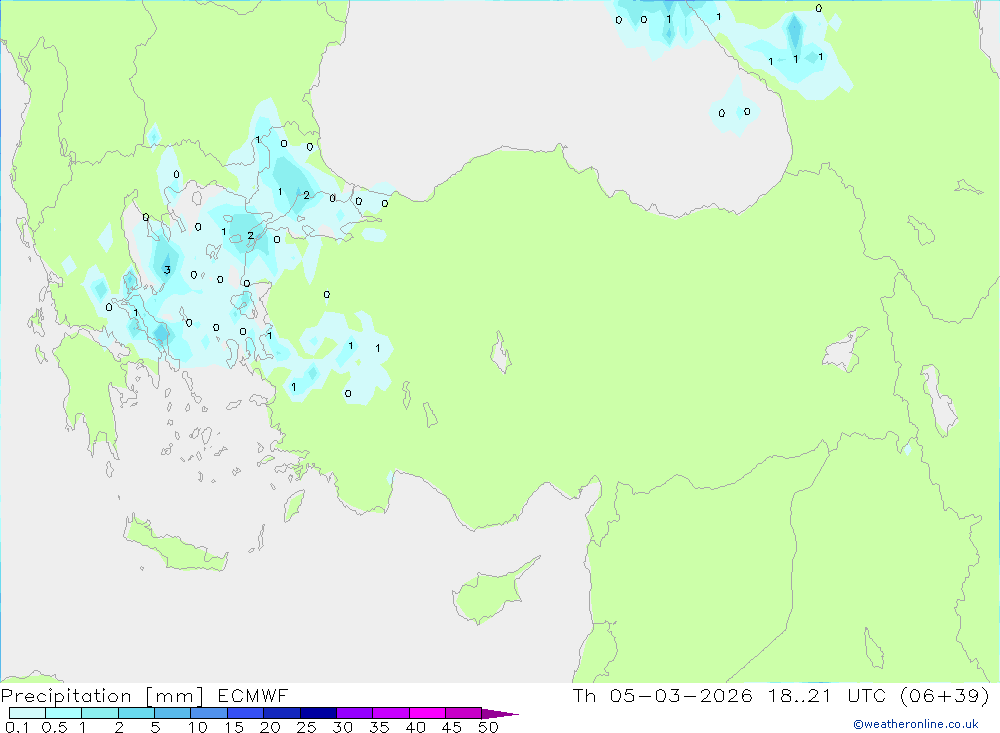Click the '18..21' time range text
This screenshot has height=733, width=1000.
pos(800,696)
